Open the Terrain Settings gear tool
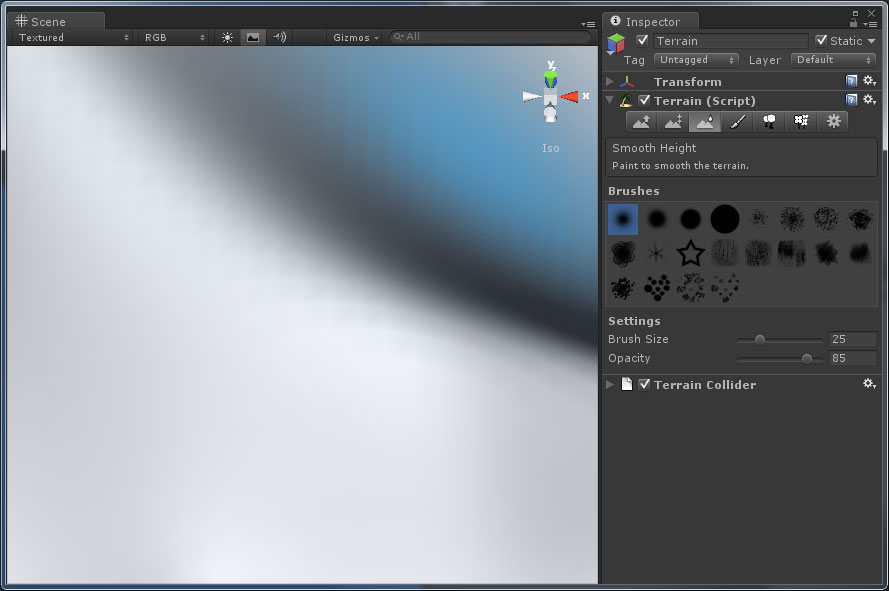The width and height of the screenshot is (889, 591). (833, 122)
